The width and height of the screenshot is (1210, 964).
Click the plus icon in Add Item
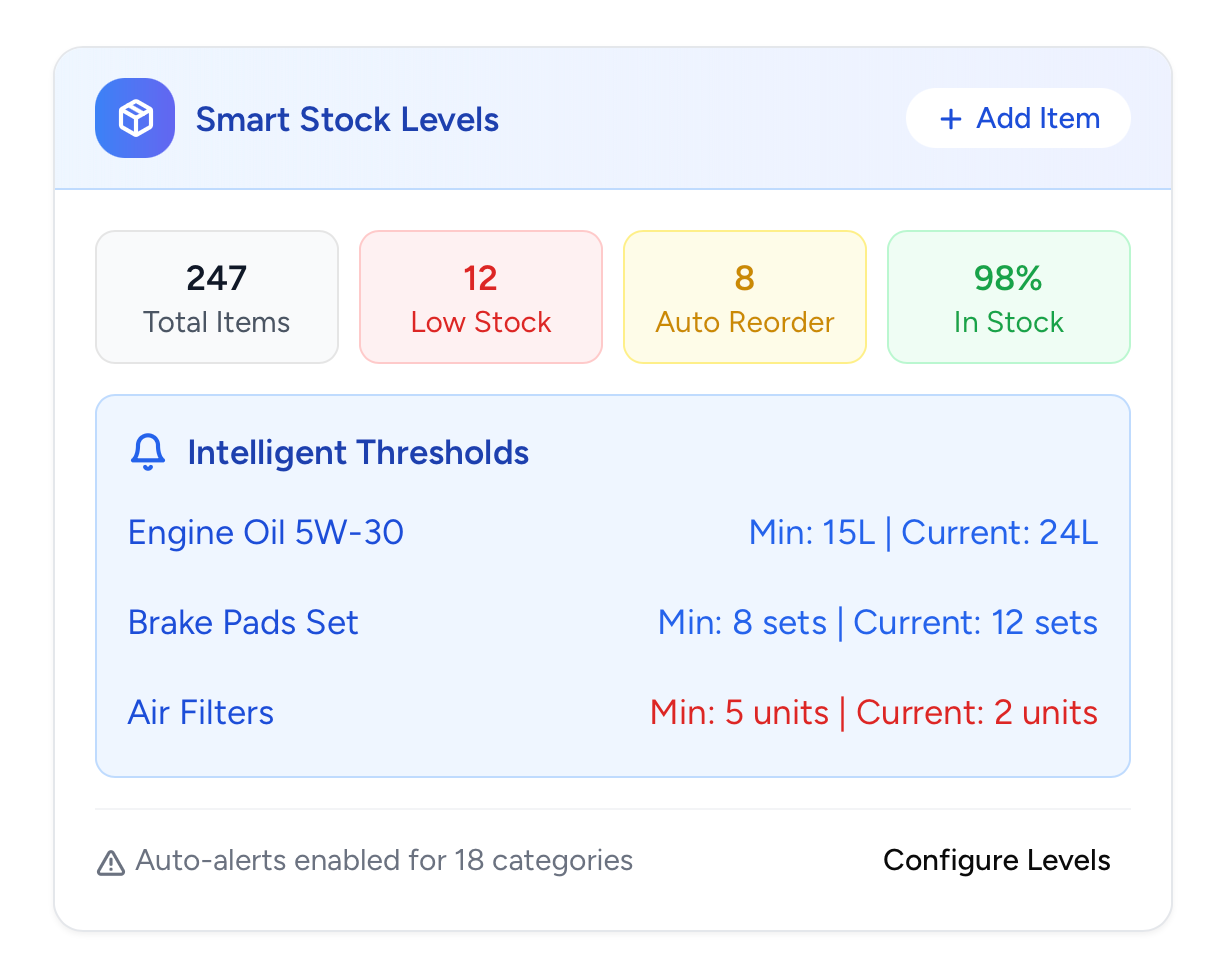[x=950, y=120]
